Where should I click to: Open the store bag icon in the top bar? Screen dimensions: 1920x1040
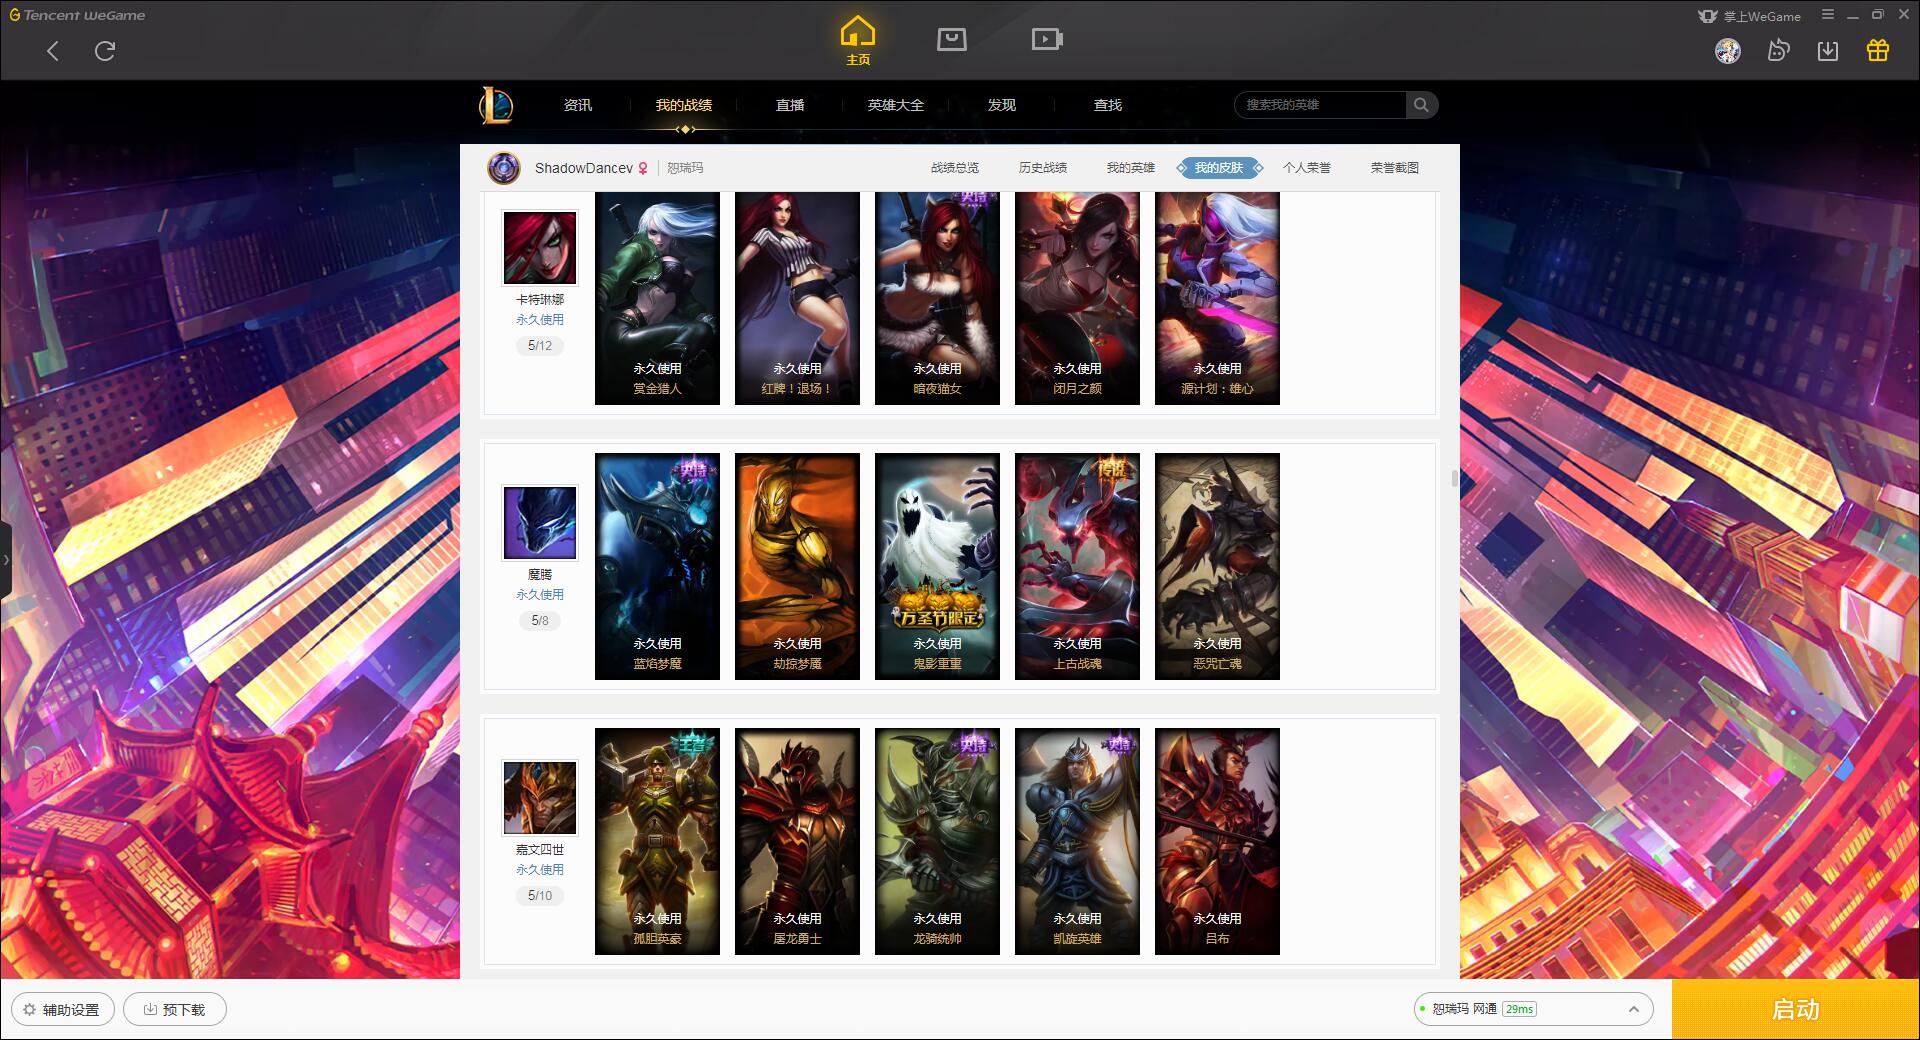coord(952,39)
